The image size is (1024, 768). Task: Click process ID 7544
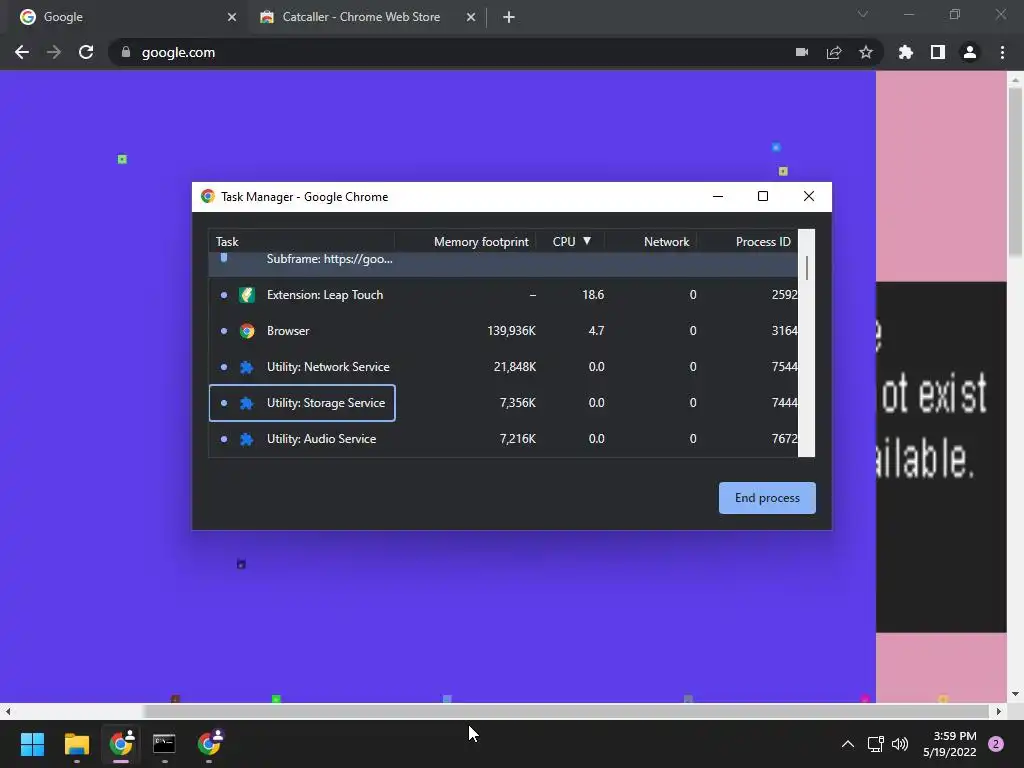coord(784,367)
